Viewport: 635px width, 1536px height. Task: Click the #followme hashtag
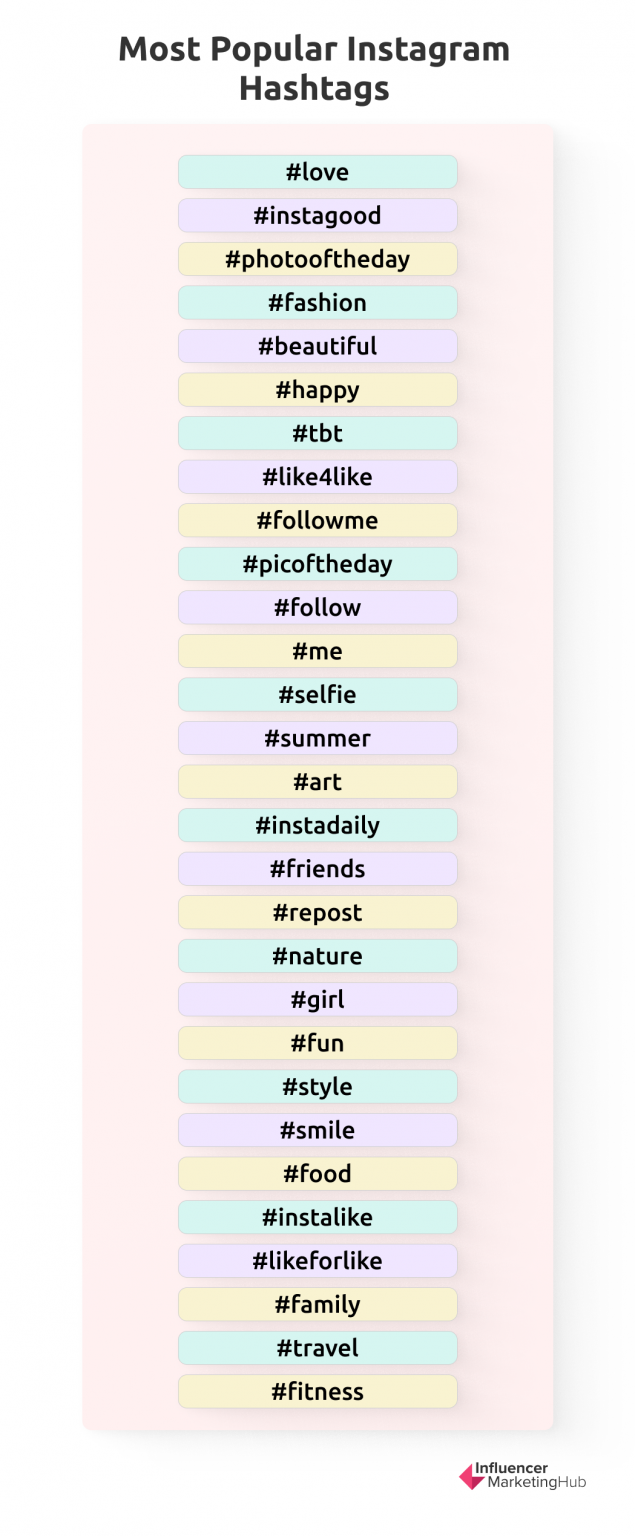click(317, 520)
